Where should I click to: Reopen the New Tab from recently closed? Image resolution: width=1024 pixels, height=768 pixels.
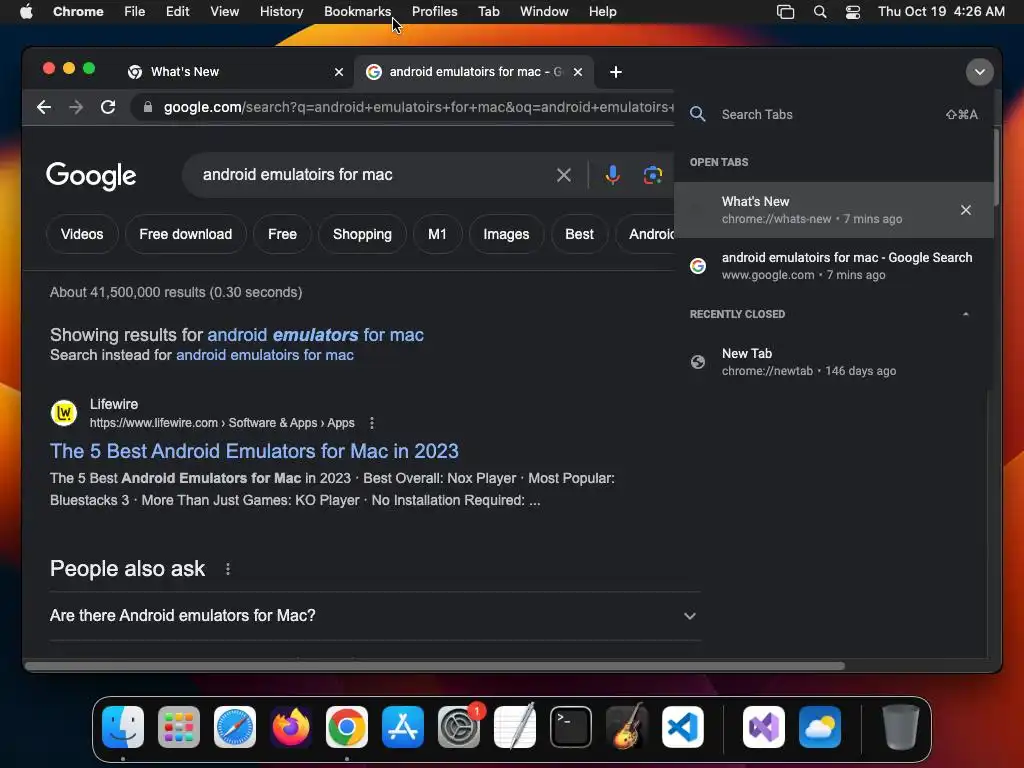coord(834,362)
